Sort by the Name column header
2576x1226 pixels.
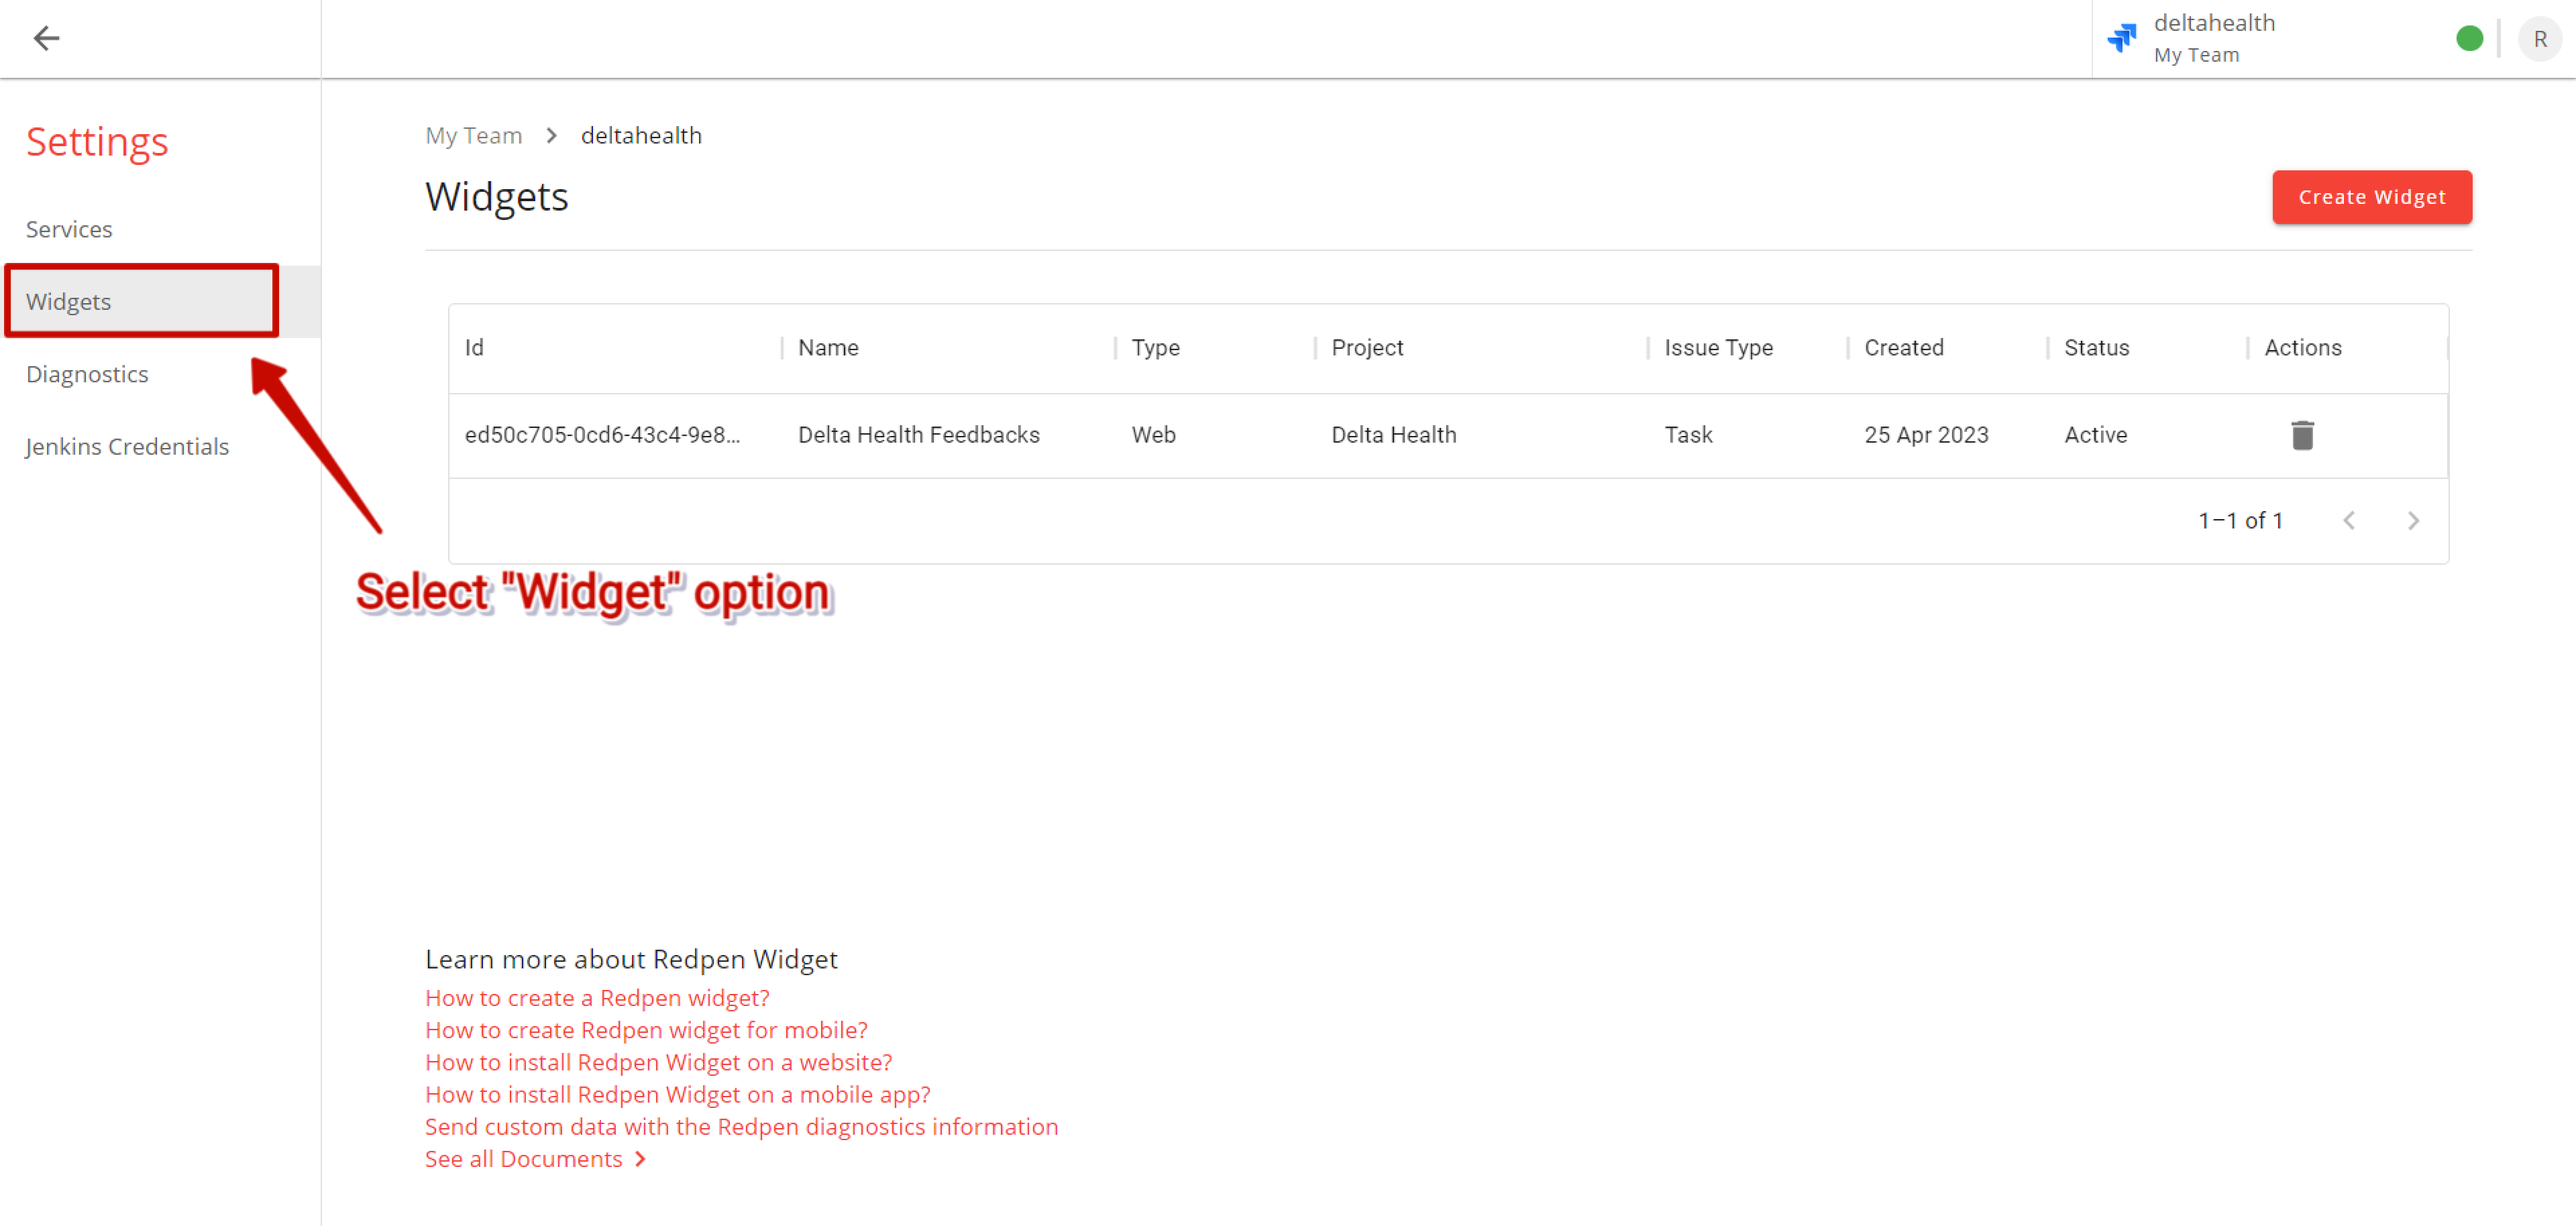pos(828,347)
